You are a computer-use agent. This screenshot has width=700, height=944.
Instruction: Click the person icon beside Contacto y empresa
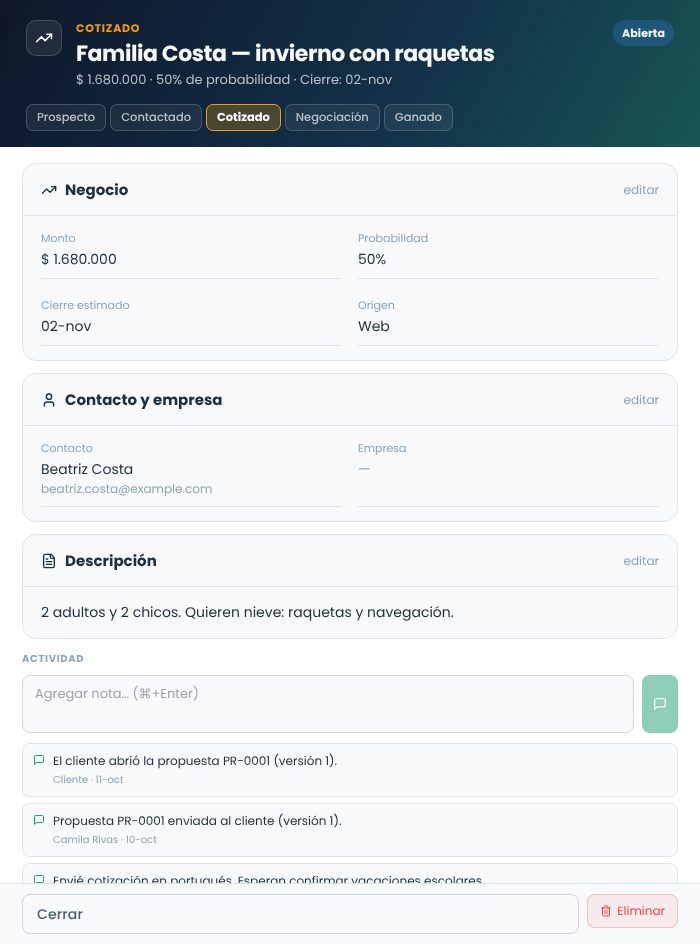(x=49, y=400)
